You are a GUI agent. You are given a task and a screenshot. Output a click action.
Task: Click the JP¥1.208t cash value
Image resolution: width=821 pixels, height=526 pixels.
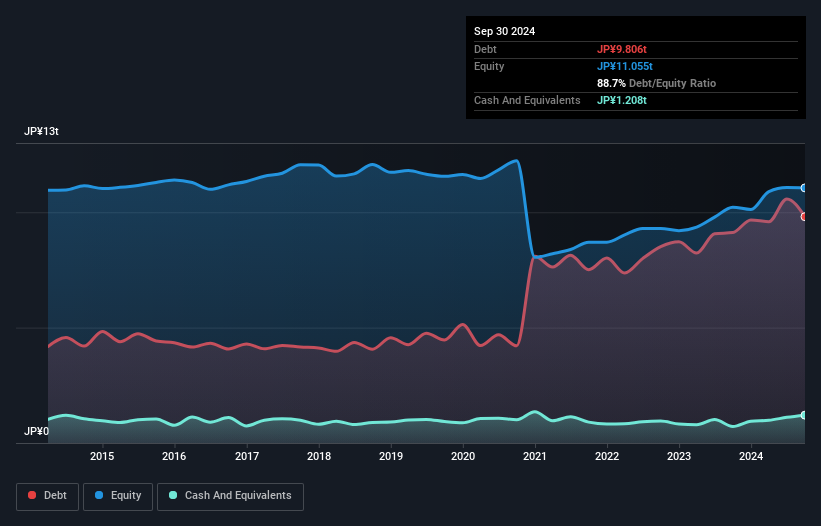point(622,100)
